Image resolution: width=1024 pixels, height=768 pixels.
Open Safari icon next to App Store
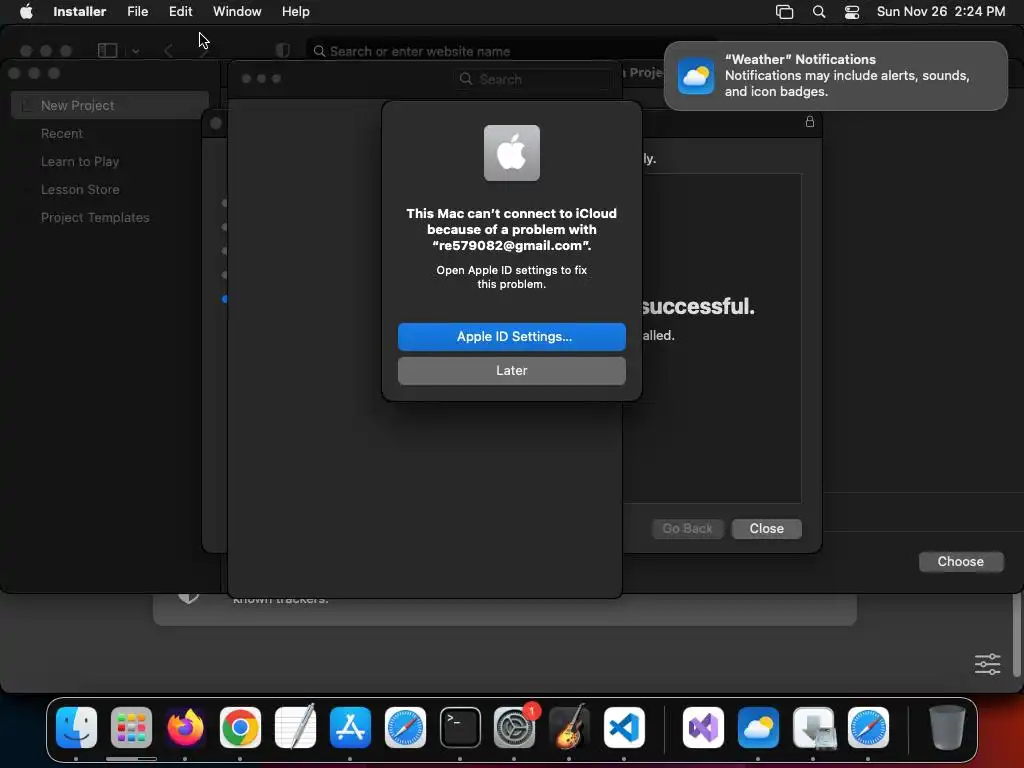click(405, 727)
